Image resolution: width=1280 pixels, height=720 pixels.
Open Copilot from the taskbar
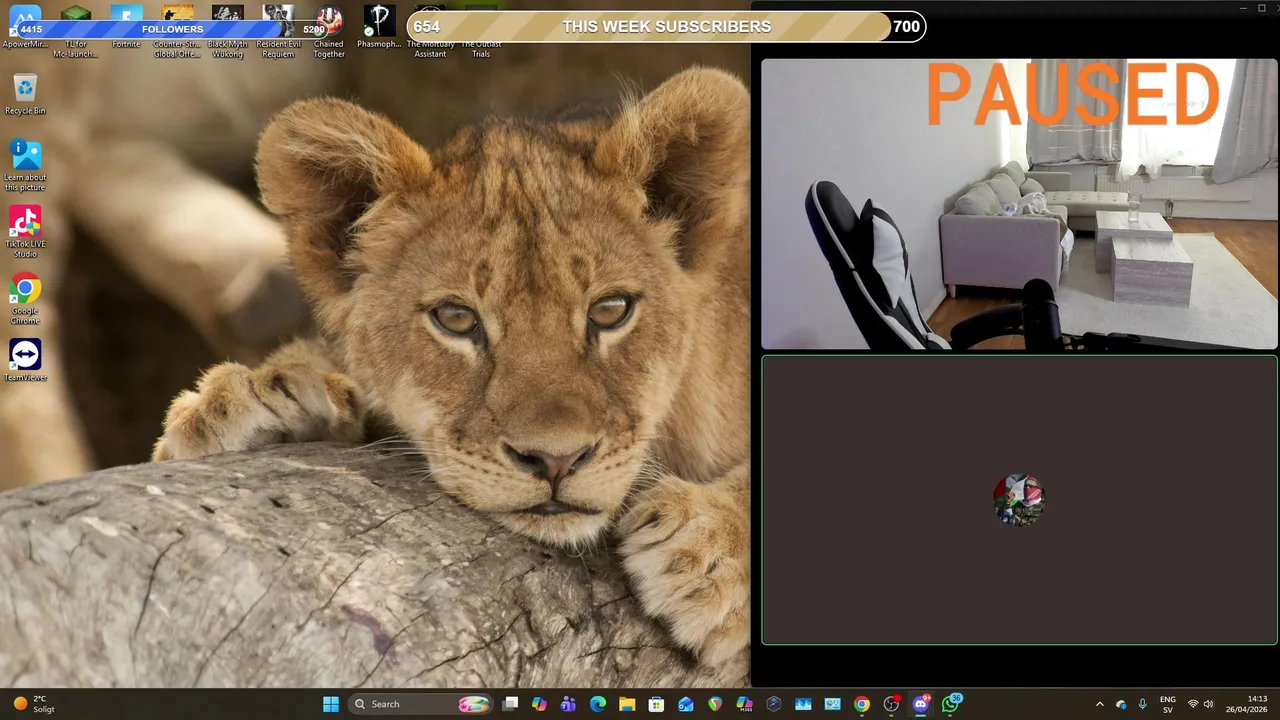[539, 704]
